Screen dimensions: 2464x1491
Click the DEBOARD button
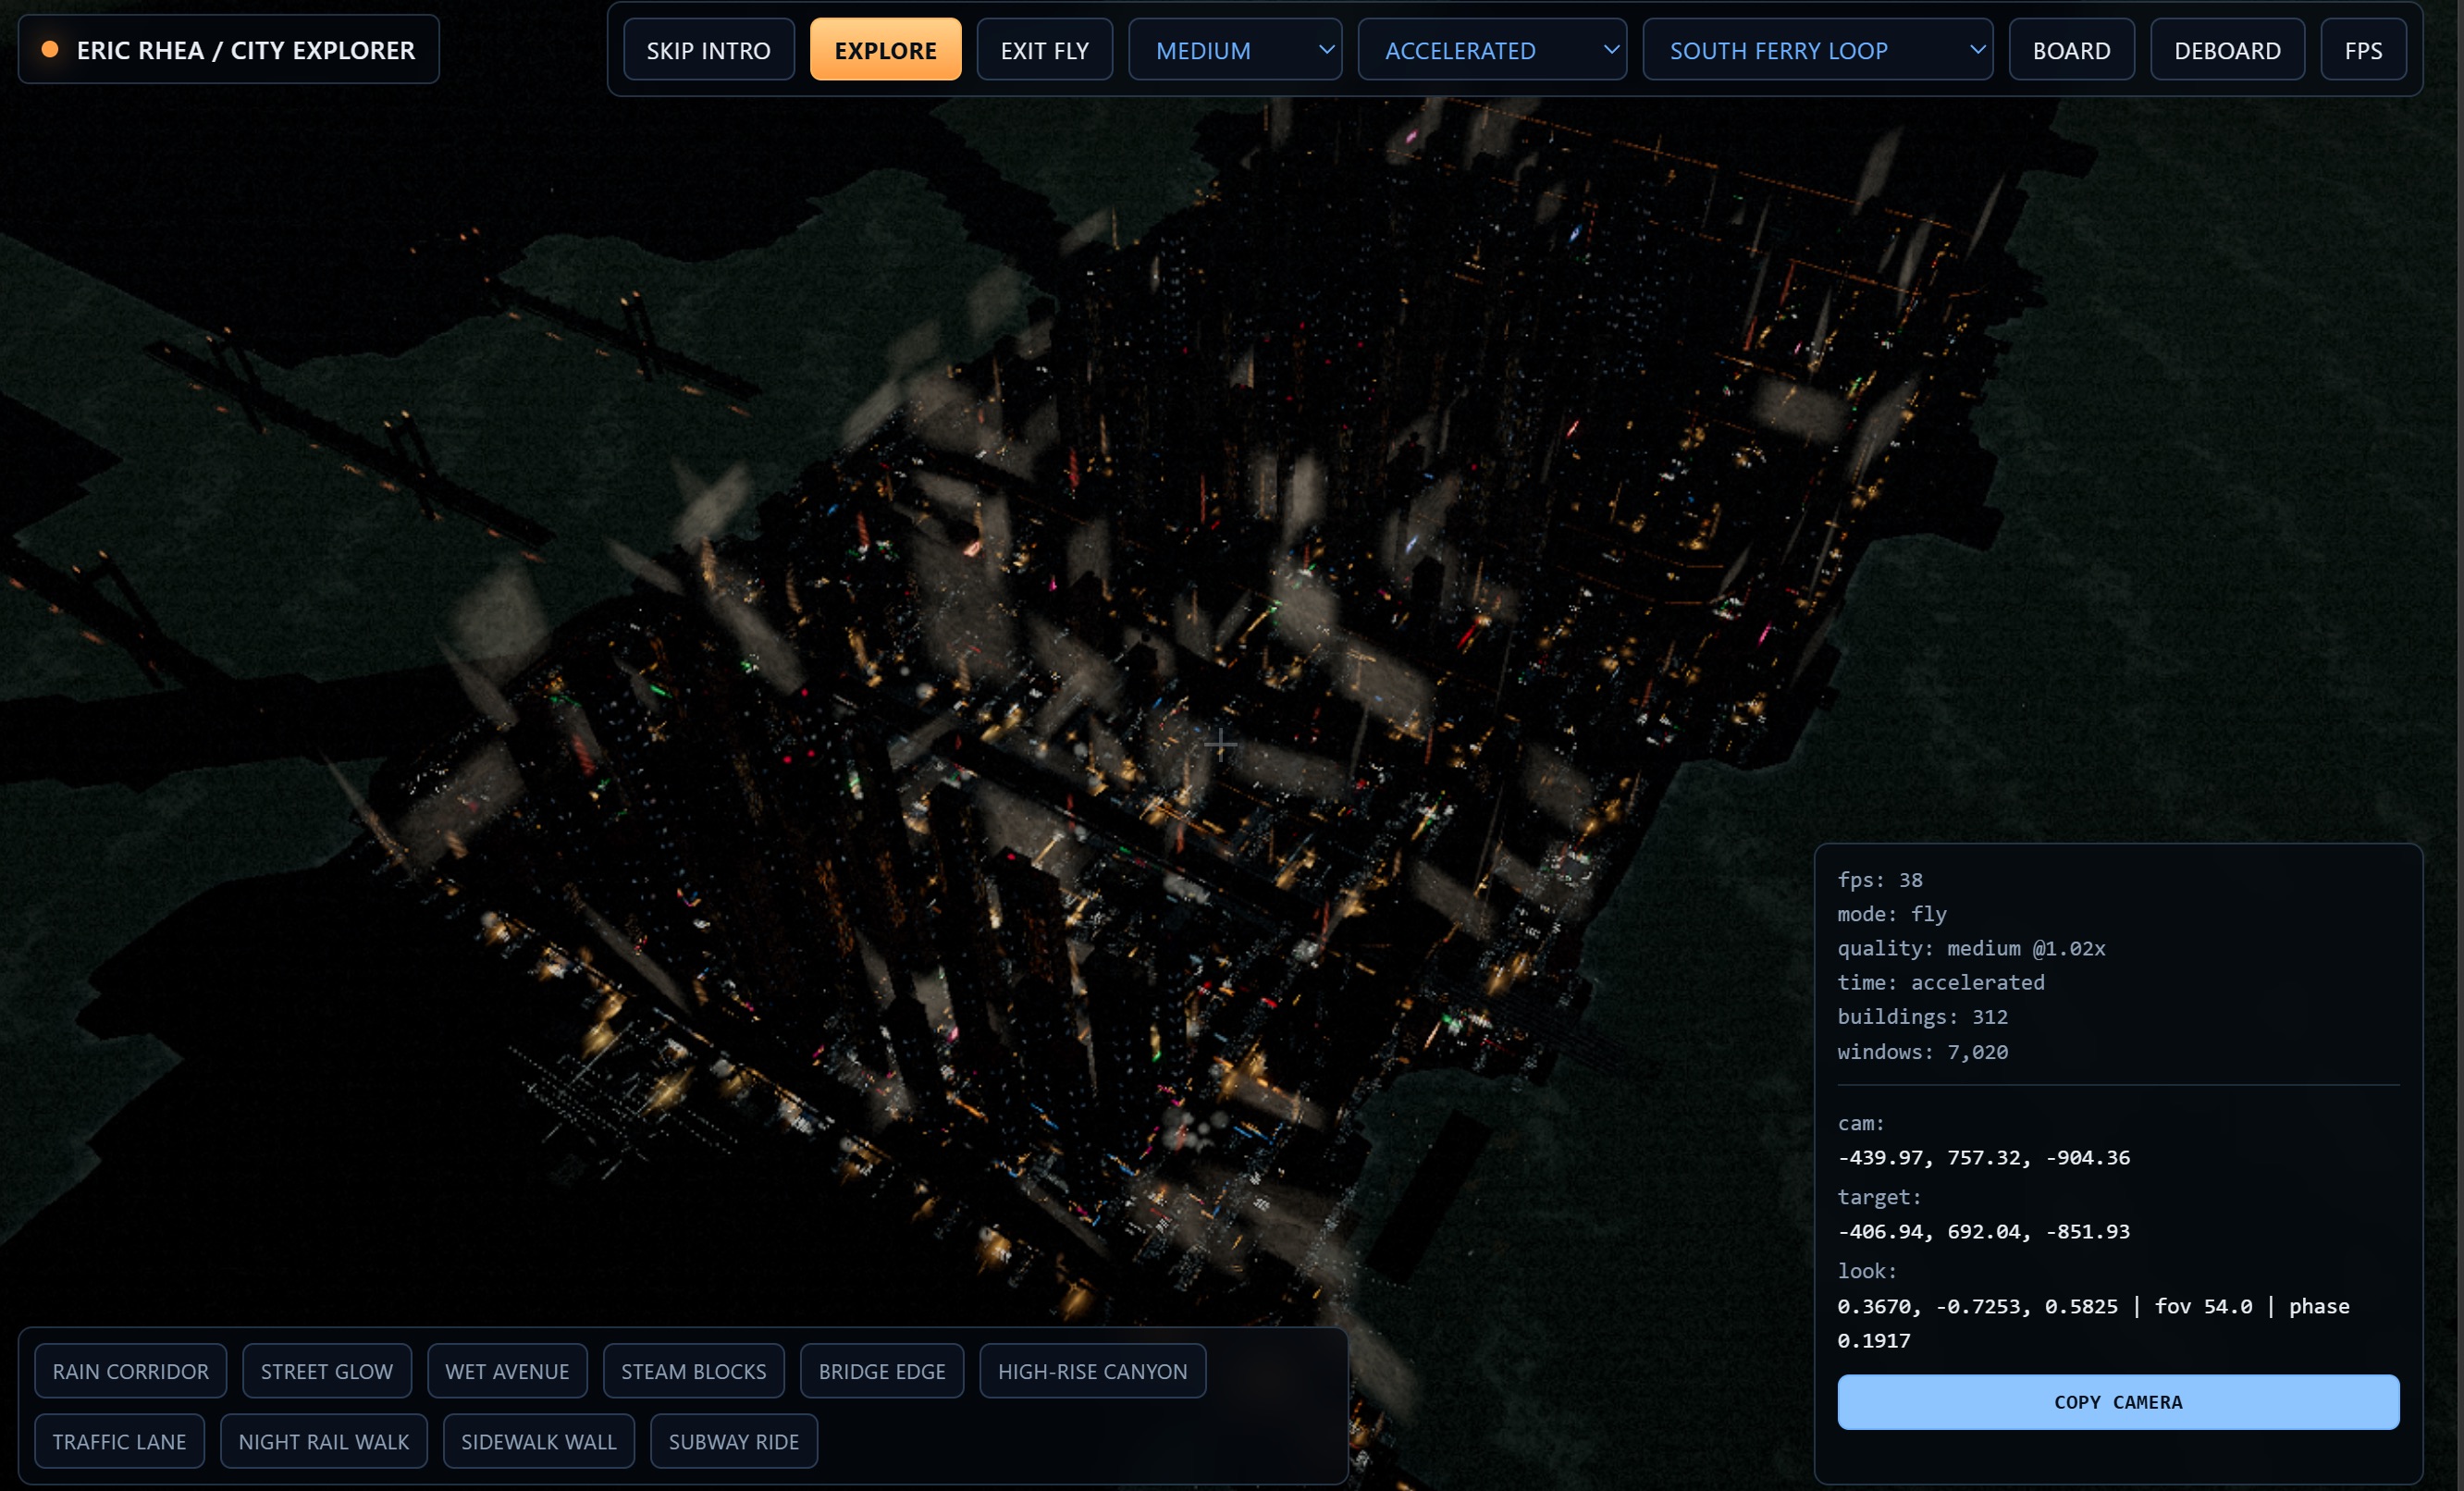pyautogui.click(x=2227, y=50)
